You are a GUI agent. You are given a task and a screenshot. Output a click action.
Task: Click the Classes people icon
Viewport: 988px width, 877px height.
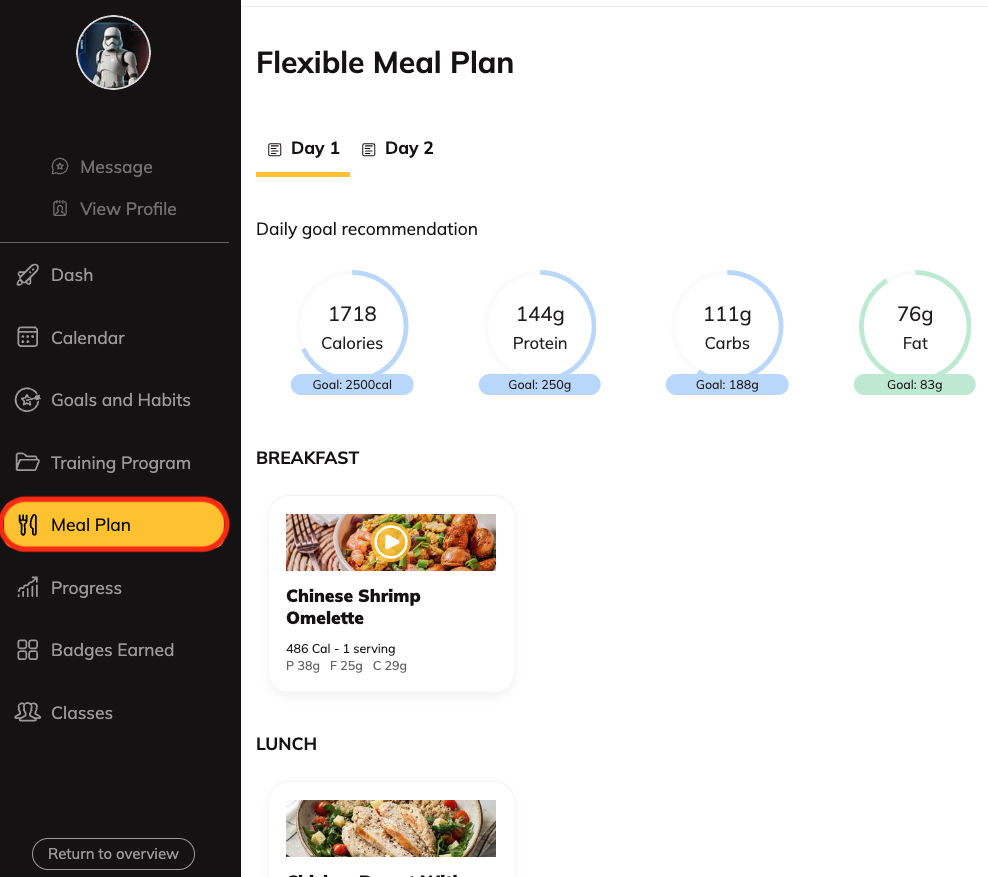(27, 712)
